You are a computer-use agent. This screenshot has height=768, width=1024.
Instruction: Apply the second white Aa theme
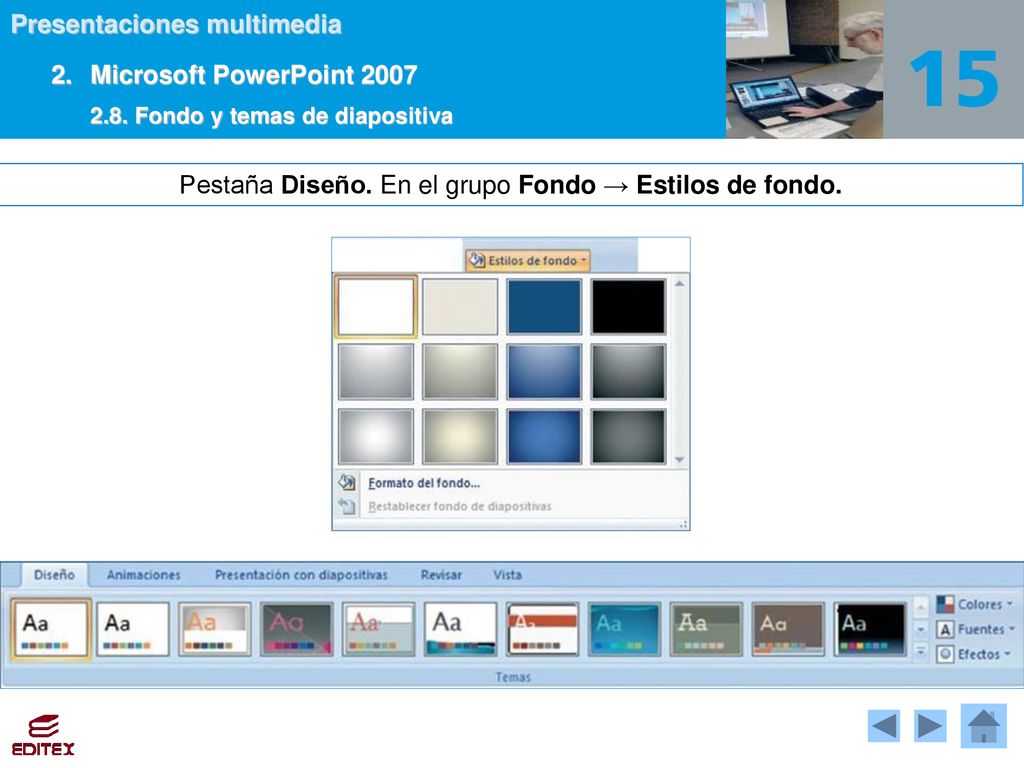pos(133,630)
